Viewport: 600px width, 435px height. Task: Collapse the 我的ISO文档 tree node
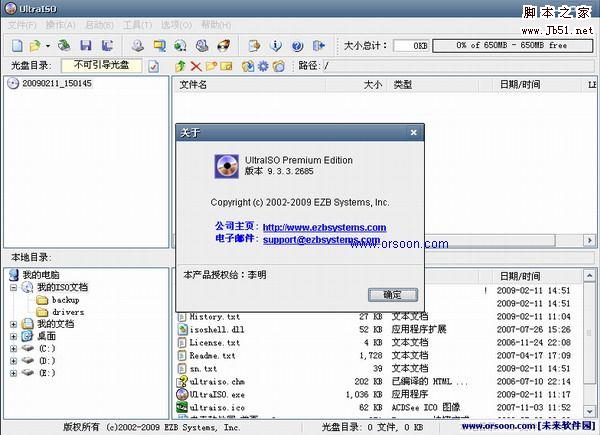point(13,287)
